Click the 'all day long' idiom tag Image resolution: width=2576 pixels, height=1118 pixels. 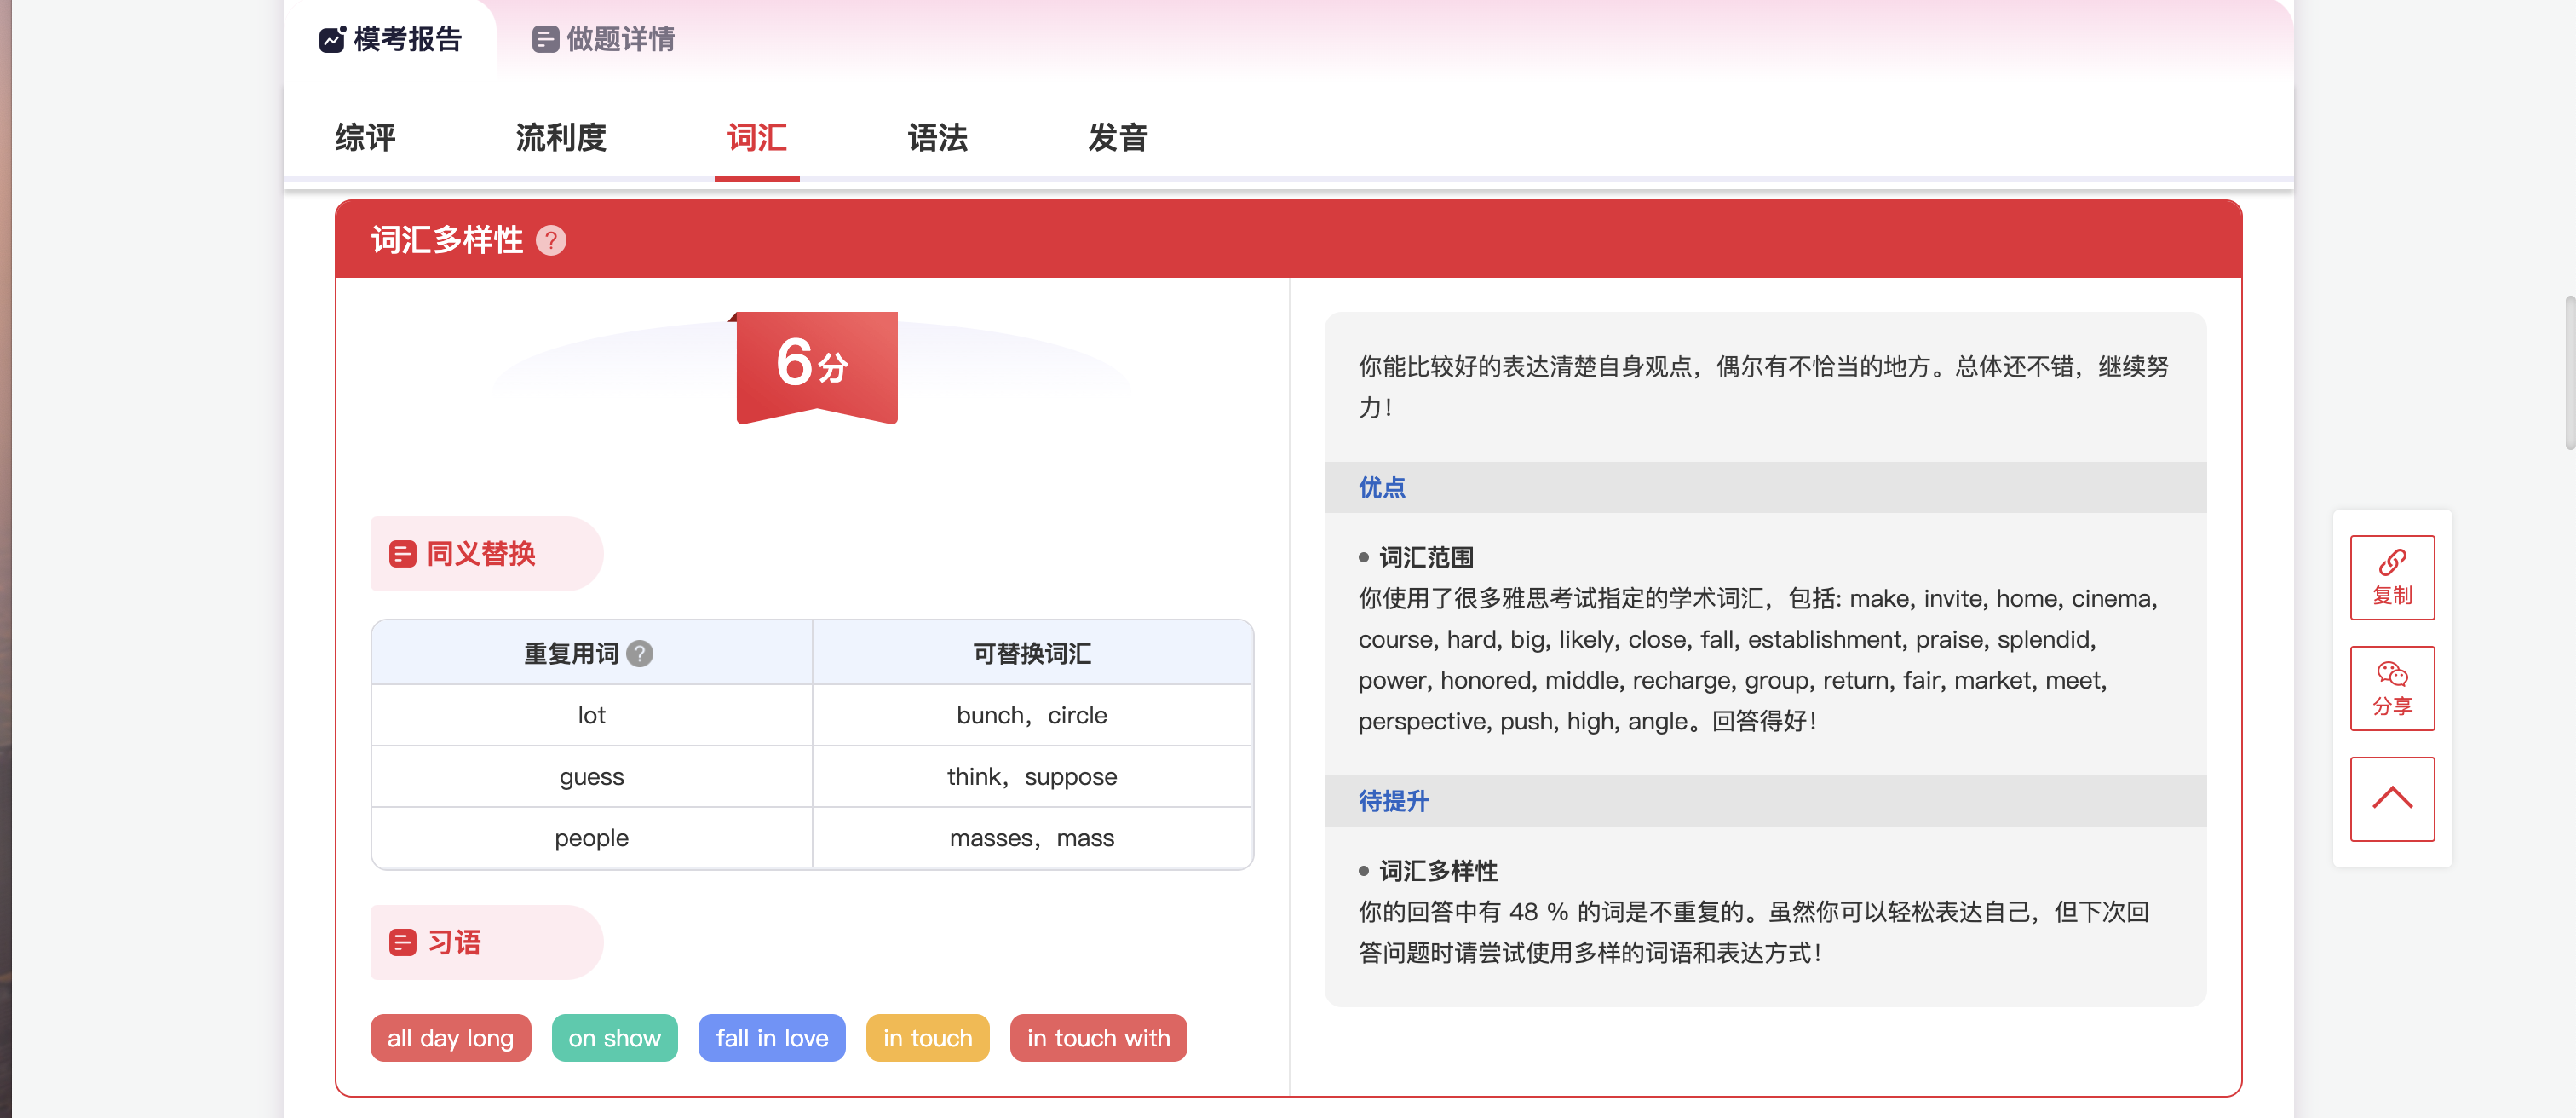[450, 1038]
